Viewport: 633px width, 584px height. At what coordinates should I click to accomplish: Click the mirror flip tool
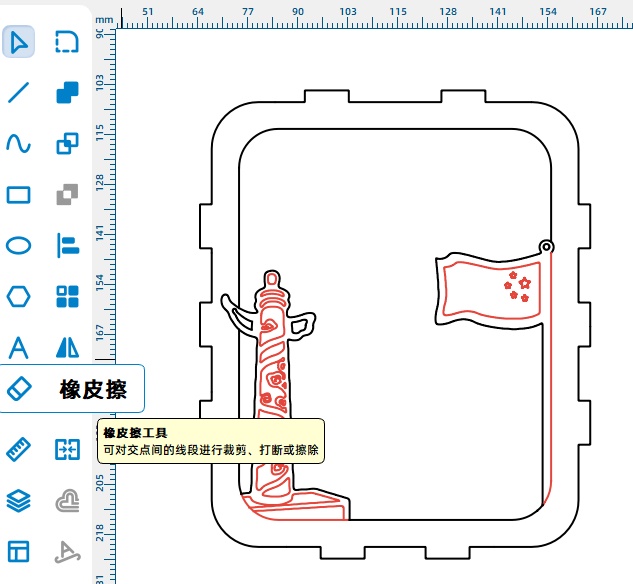(x=67, y=348)
